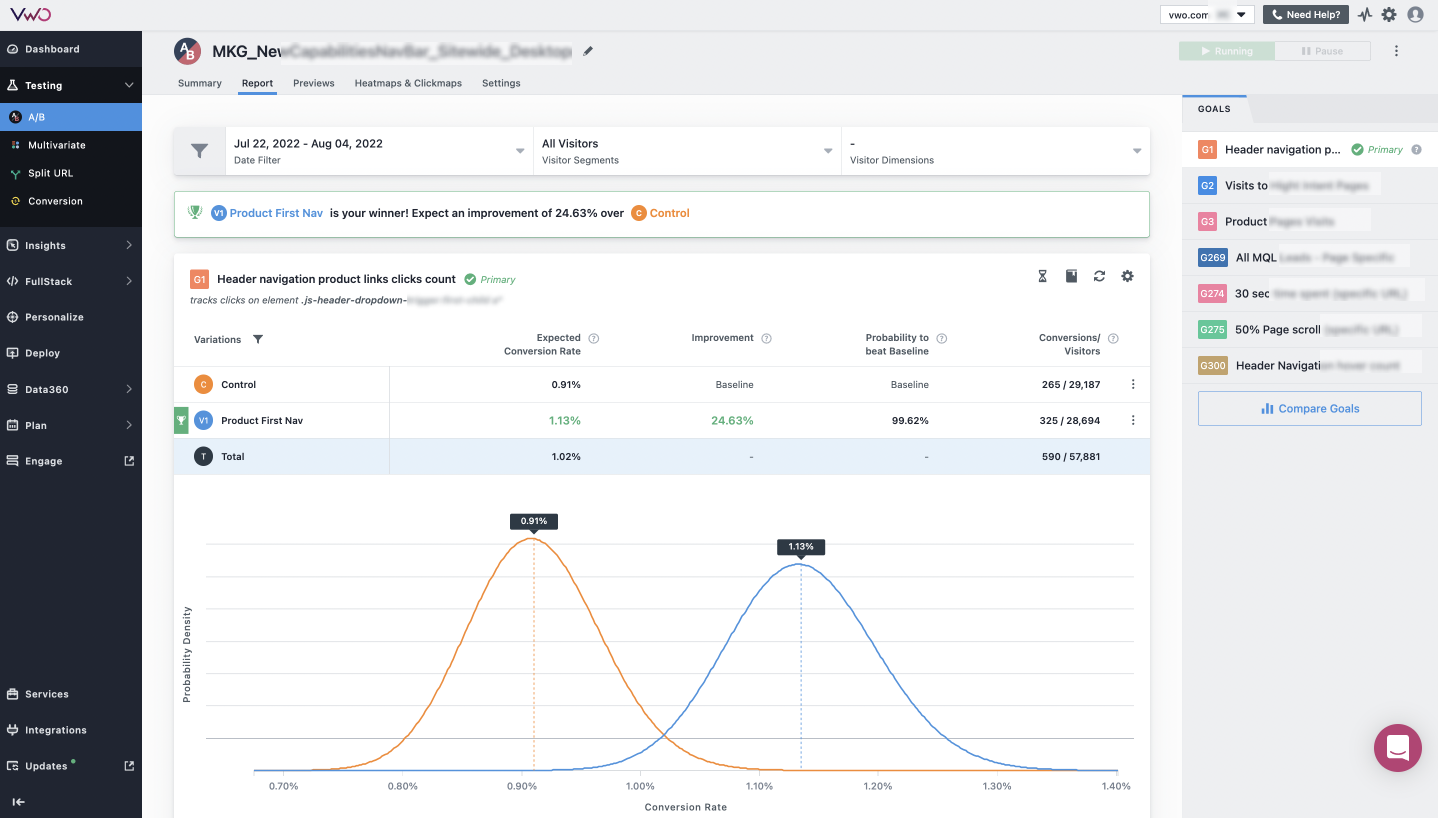Open the Conversion testing section
1438x818 pixels.
[54, 200]
